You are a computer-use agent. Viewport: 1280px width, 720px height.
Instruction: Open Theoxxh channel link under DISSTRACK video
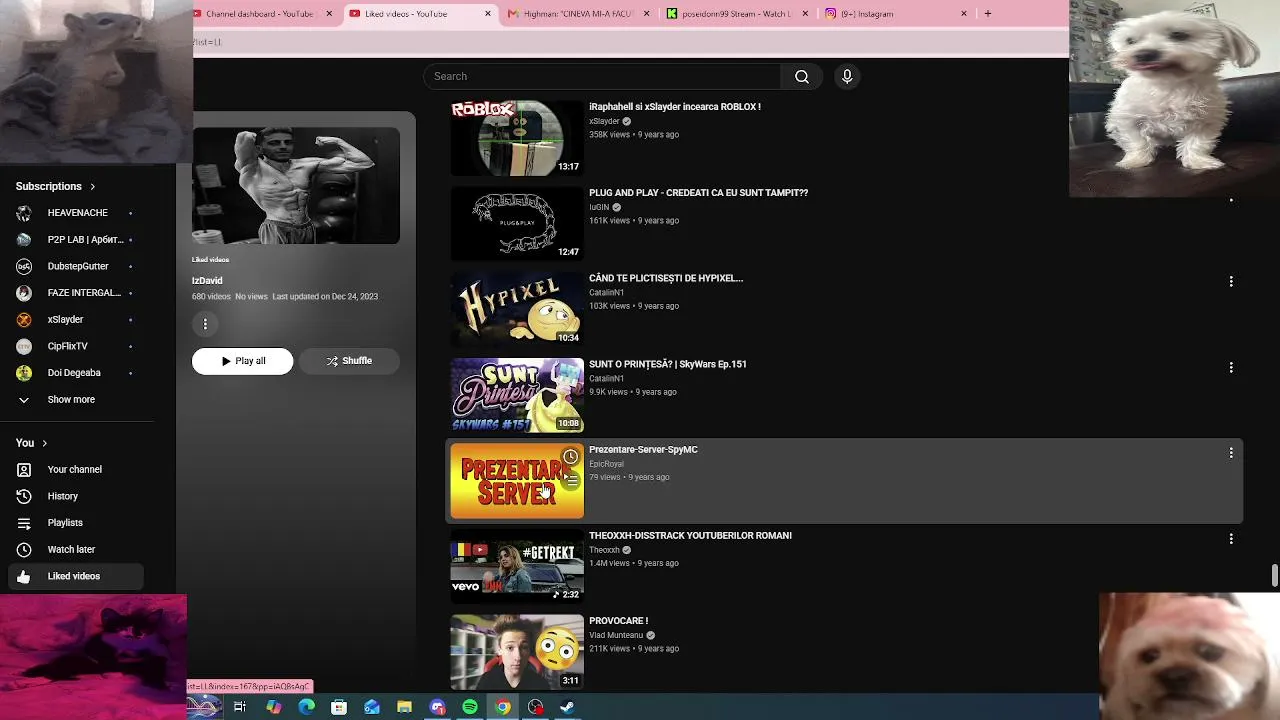pos(604,550)
